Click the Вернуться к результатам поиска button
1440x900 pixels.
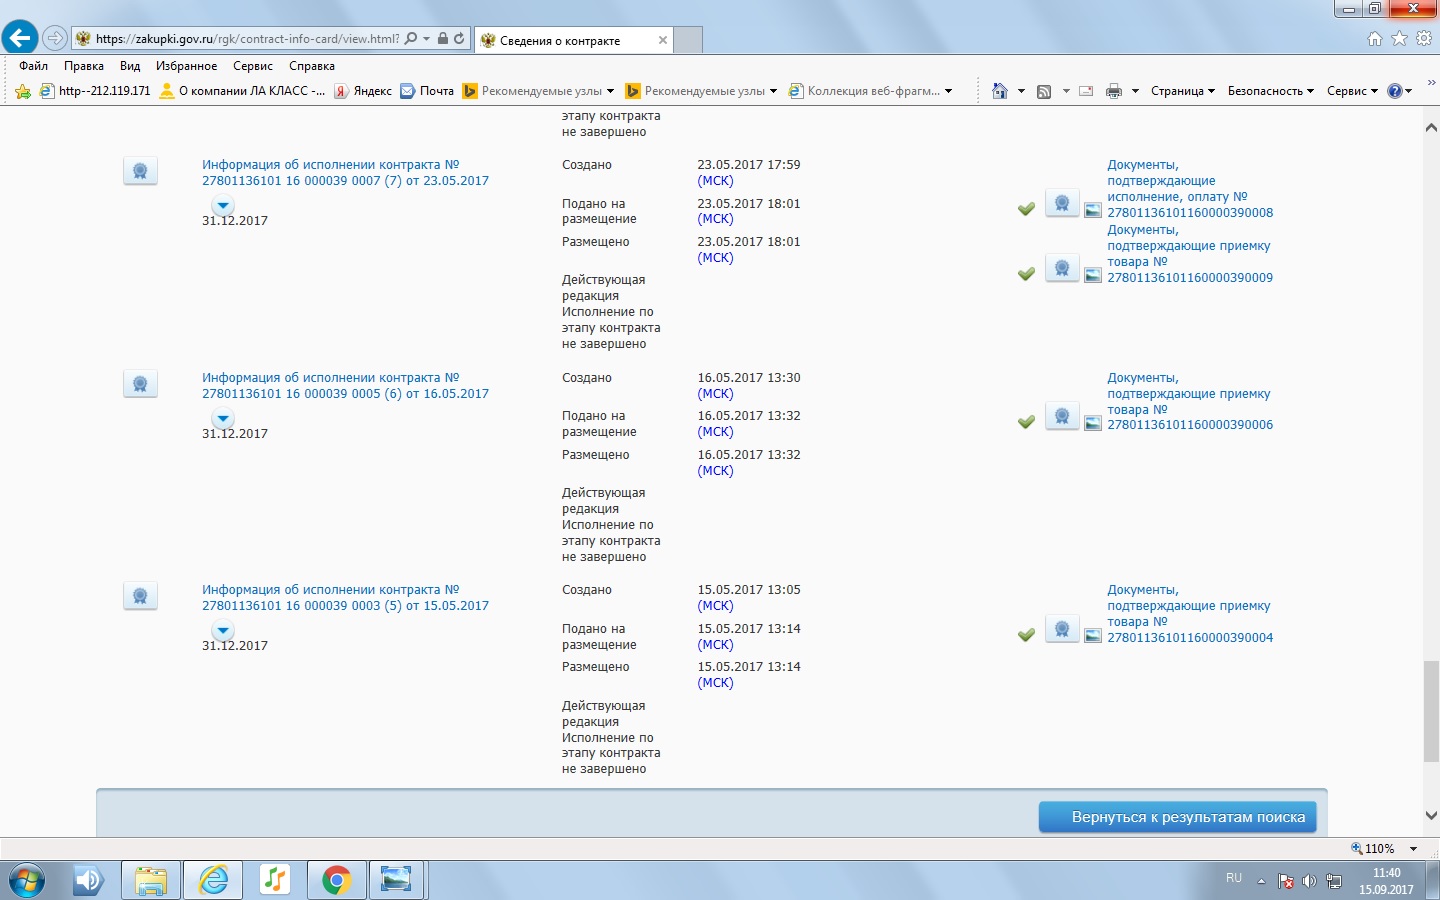point(1178,817)
